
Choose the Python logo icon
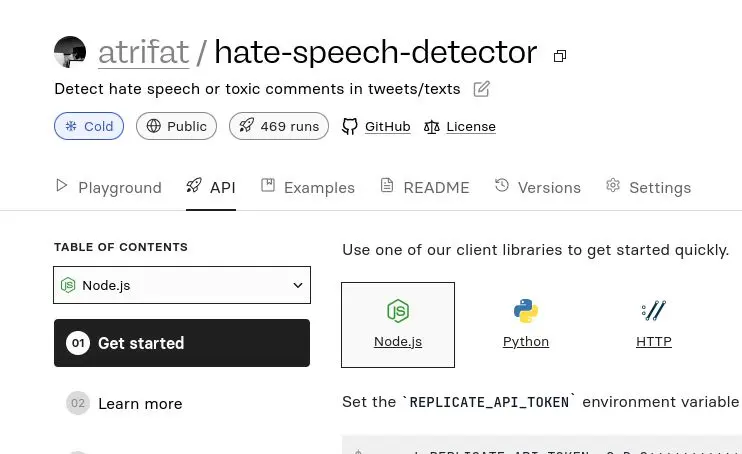click(x=526, y=311)
